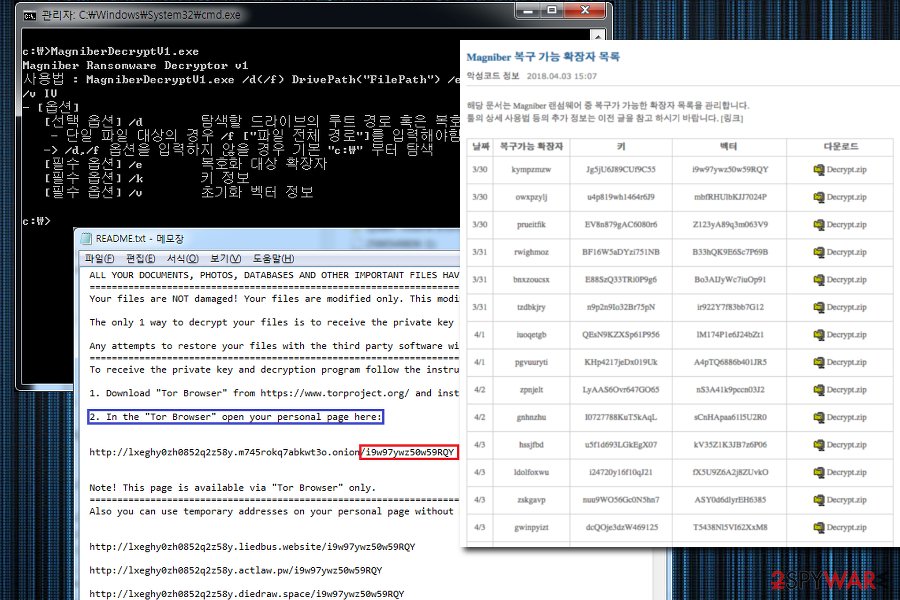Click the key cell LyAAS6Ovr647GO65
Screen dimensions: 900x600
620,390
